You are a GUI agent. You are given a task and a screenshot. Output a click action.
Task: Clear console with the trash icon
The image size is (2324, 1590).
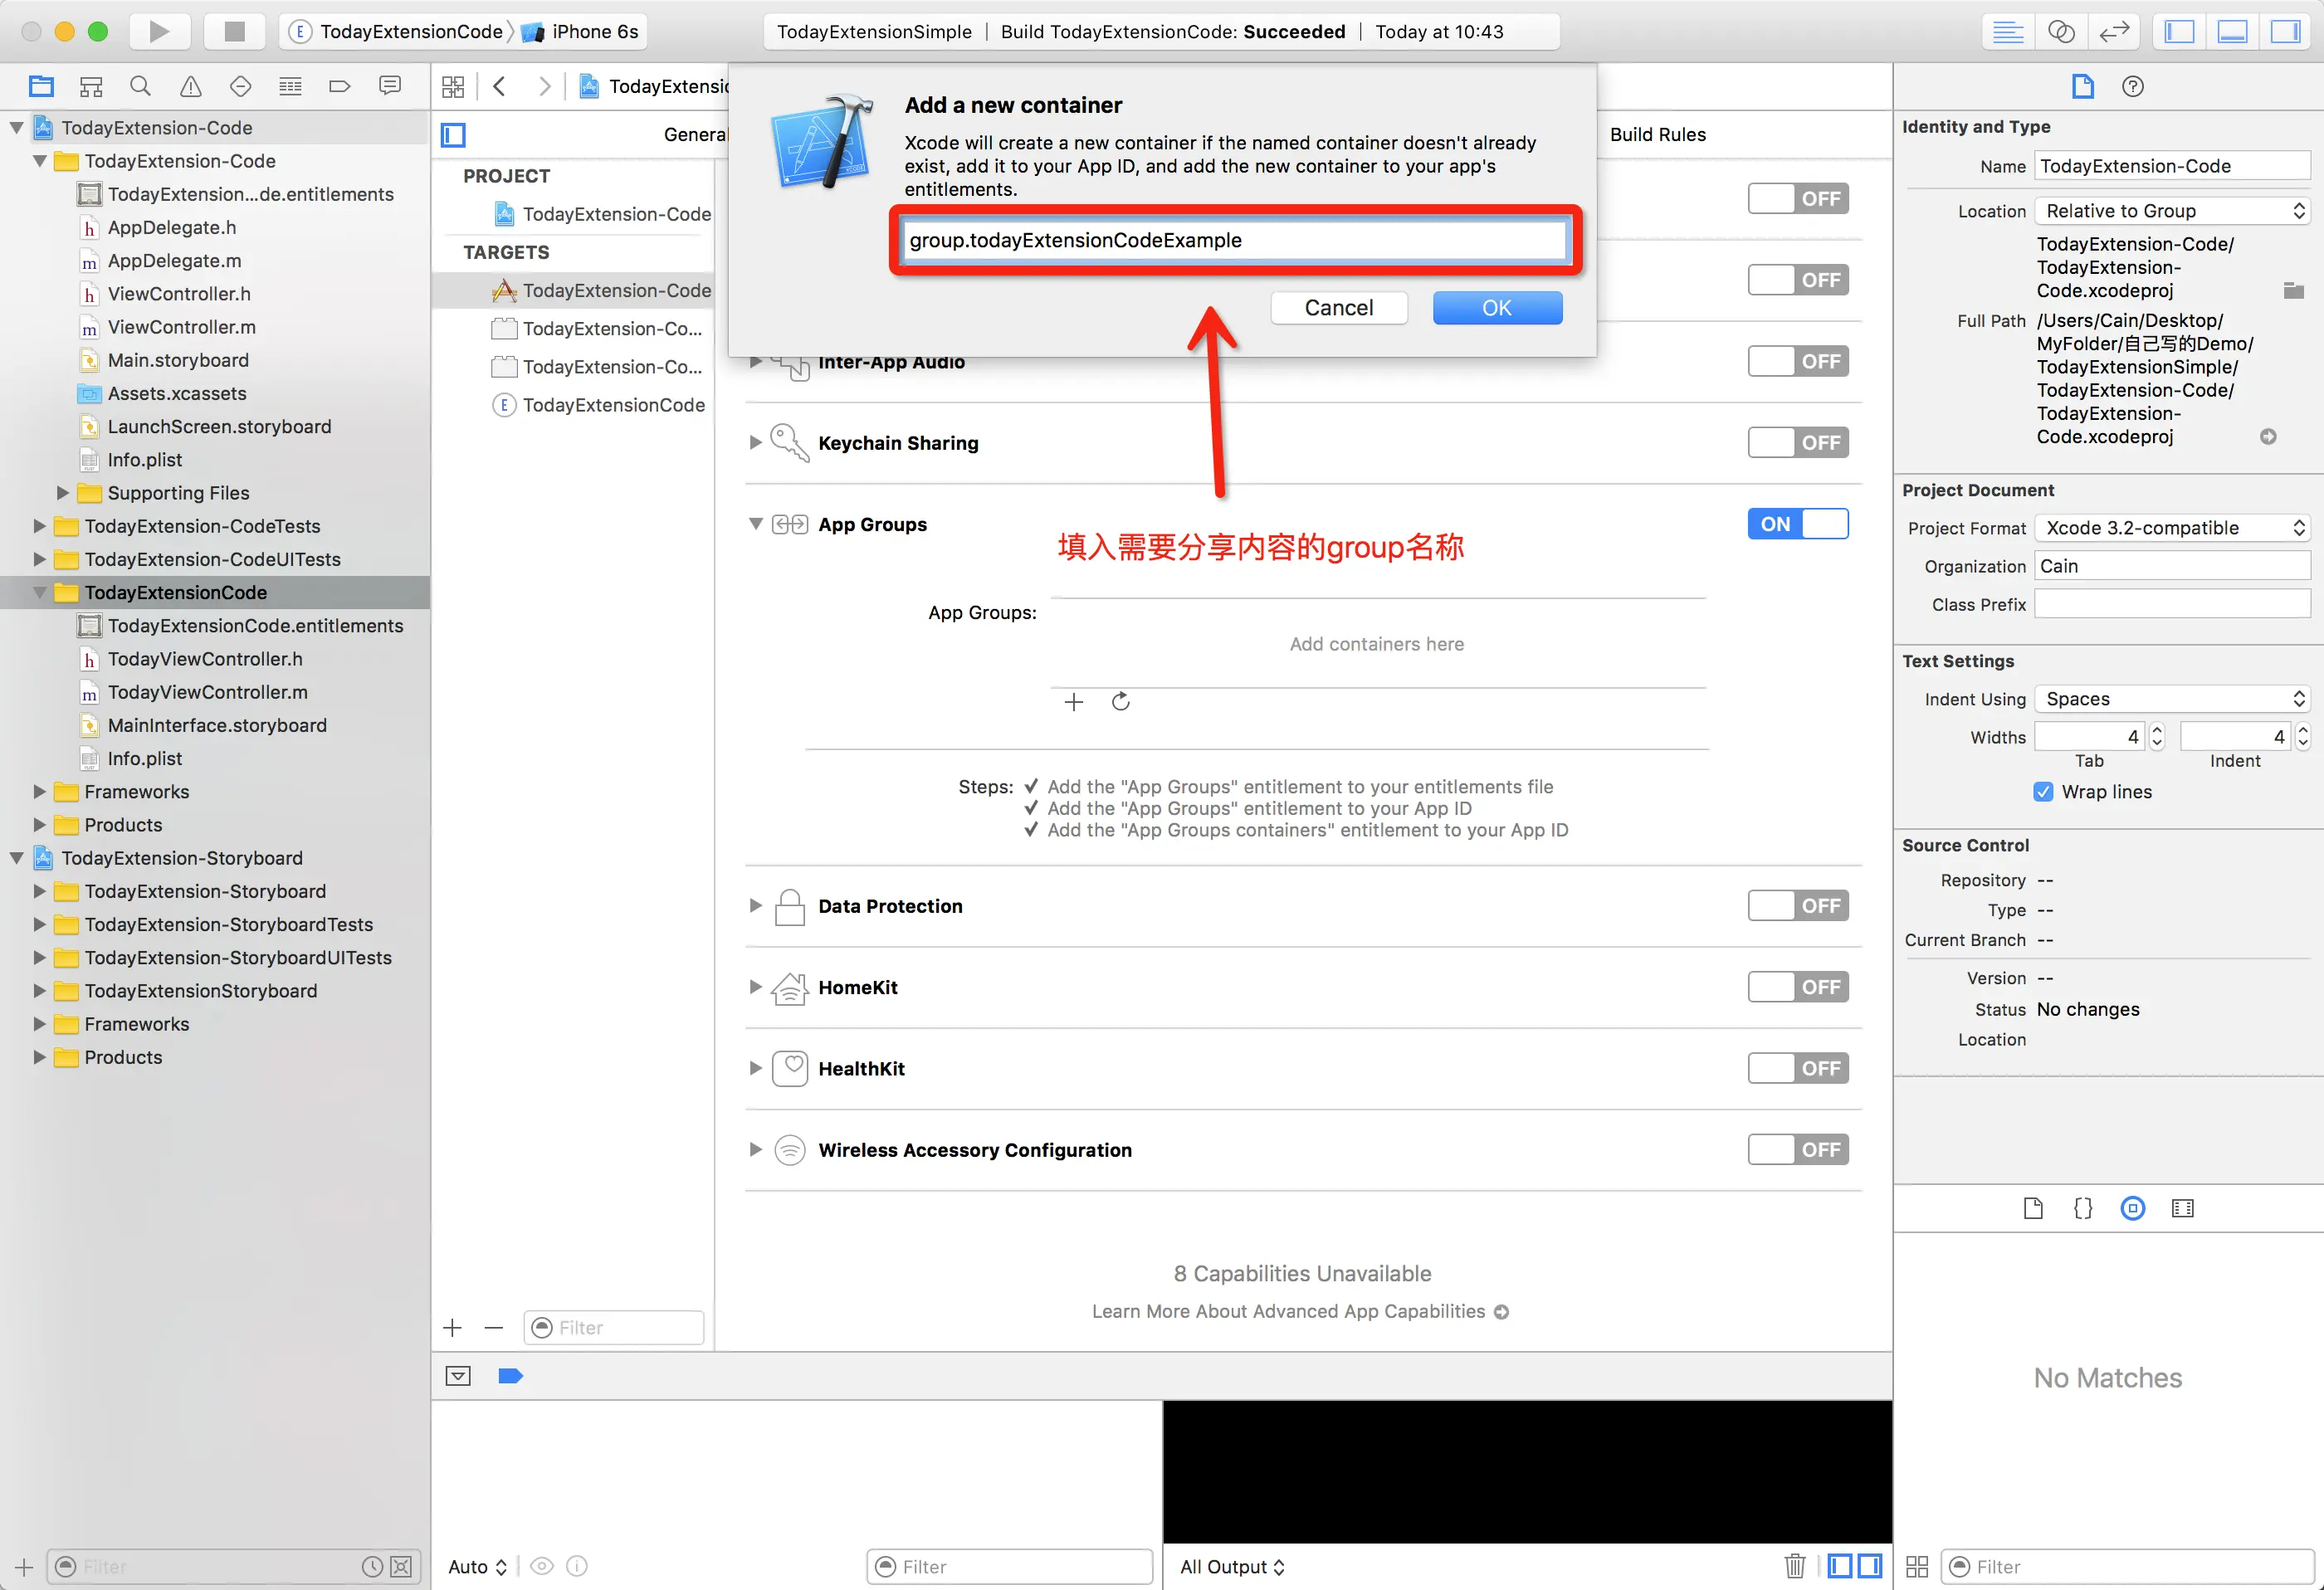pos(1795,1565)
